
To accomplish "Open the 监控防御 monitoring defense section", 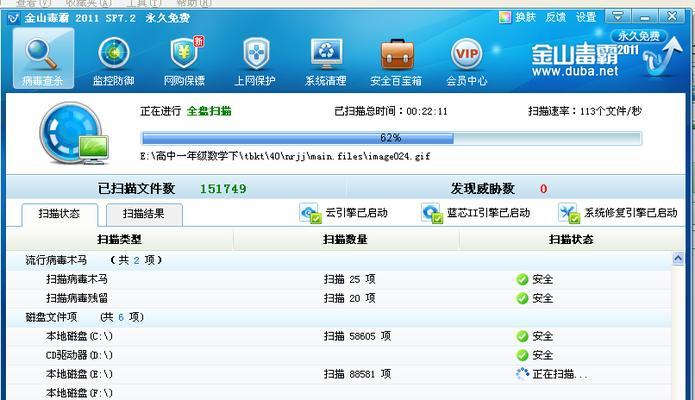I will click(x=113, y=61).
